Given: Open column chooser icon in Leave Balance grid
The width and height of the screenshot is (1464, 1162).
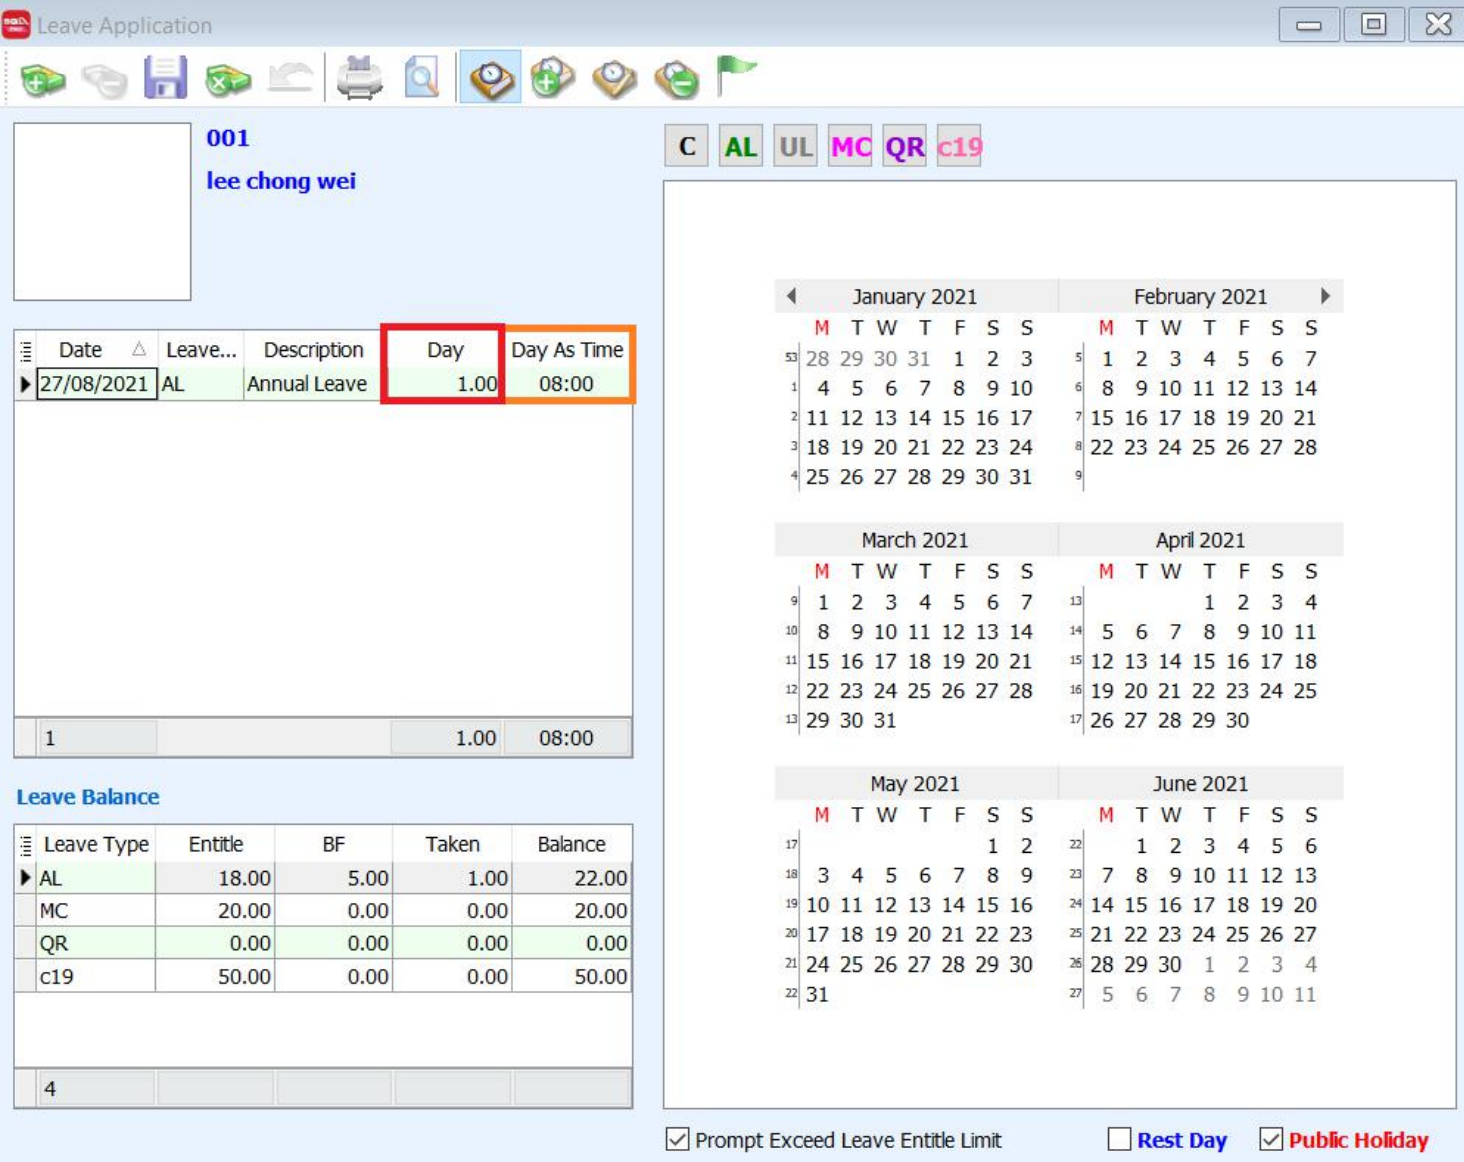Looking at the screenshot, I should (26, 845).
